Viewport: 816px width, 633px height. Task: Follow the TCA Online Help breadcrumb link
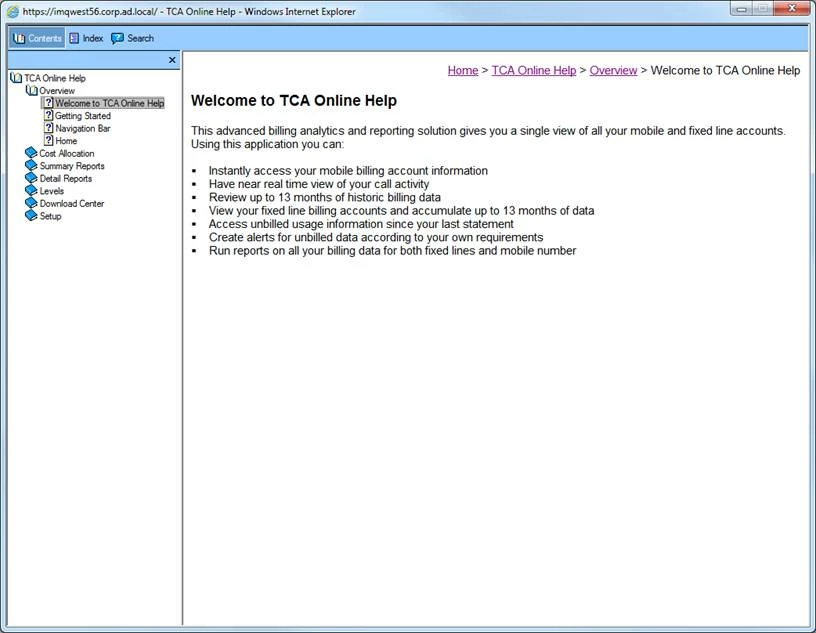[534, 70]
